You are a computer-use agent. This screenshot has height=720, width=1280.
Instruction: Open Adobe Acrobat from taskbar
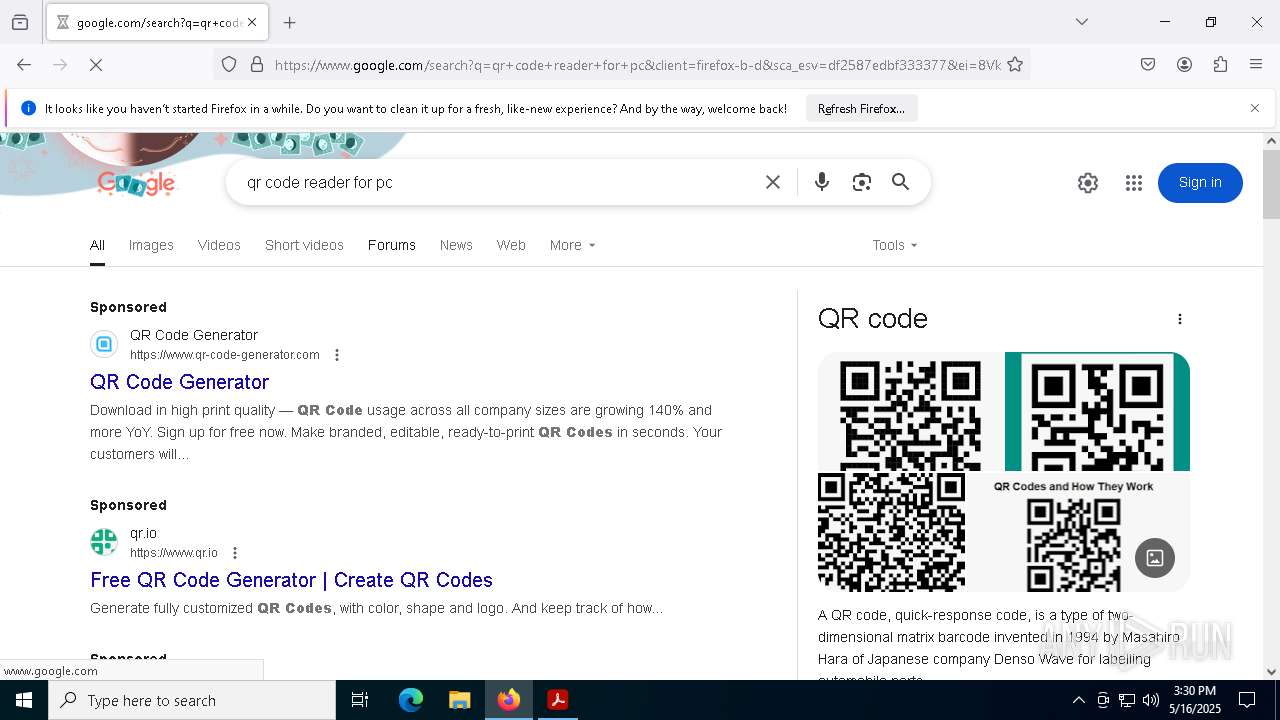pyautogui.click(x=558, y=700)
